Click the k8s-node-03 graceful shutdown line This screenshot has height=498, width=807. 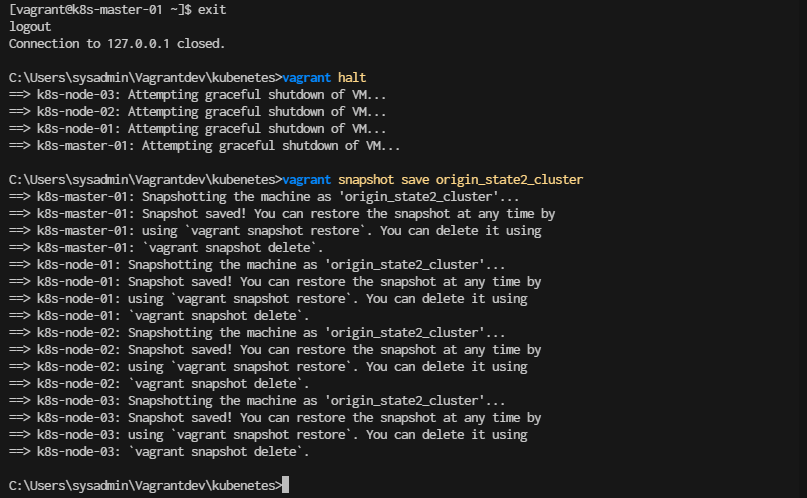pos(198,95)
